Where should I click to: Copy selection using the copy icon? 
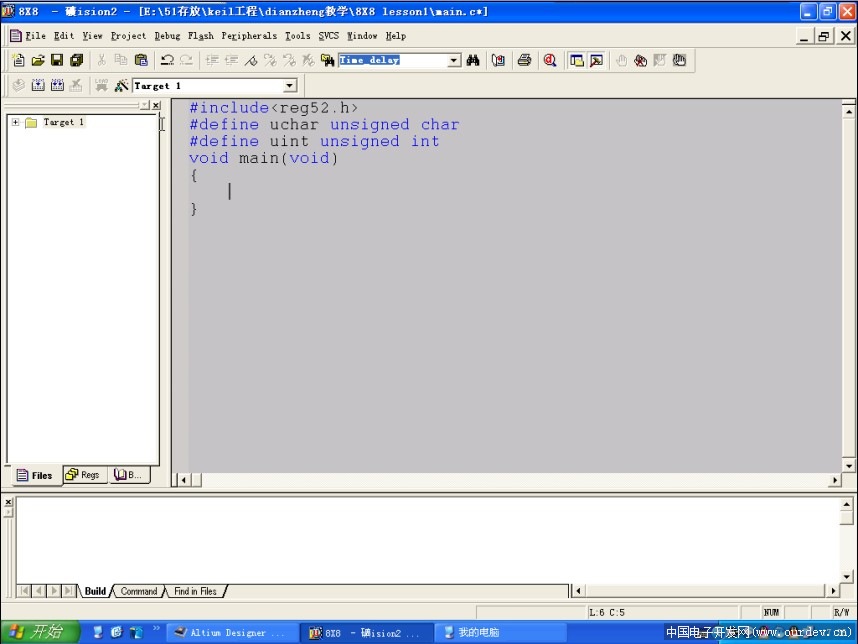[121, 60]
